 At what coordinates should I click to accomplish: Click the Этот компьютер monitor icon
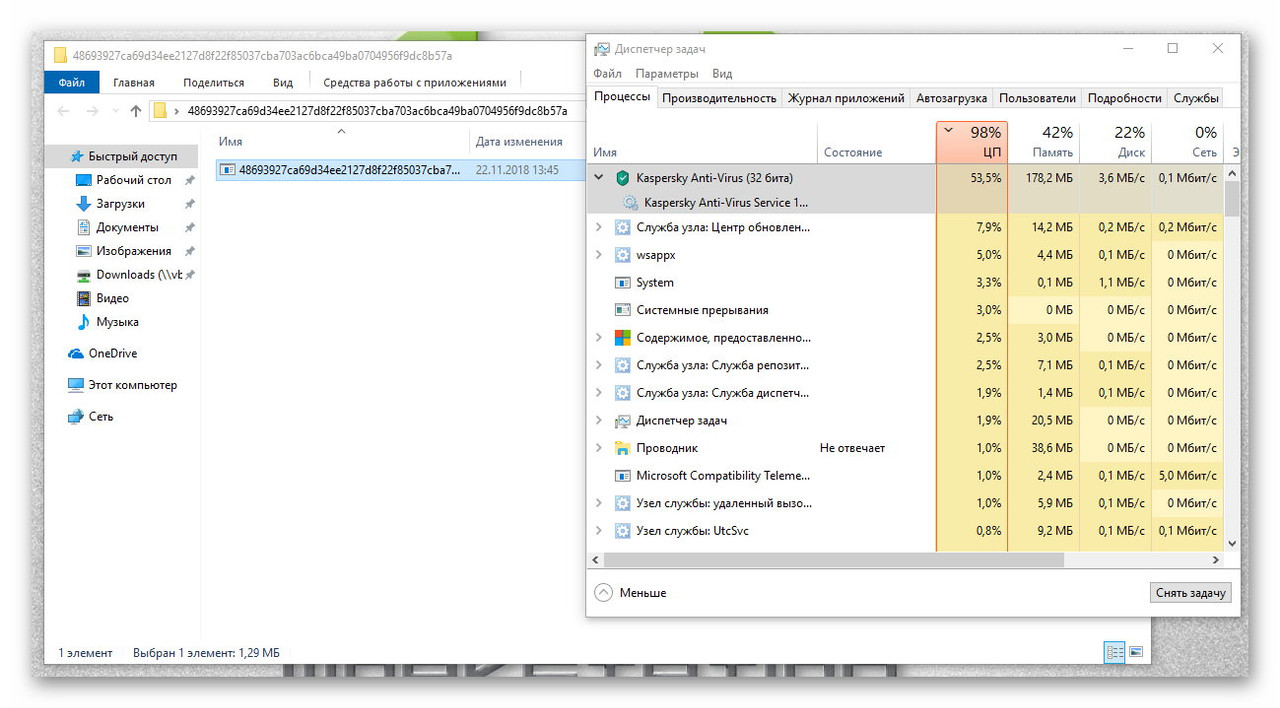[x=76, y=385]
